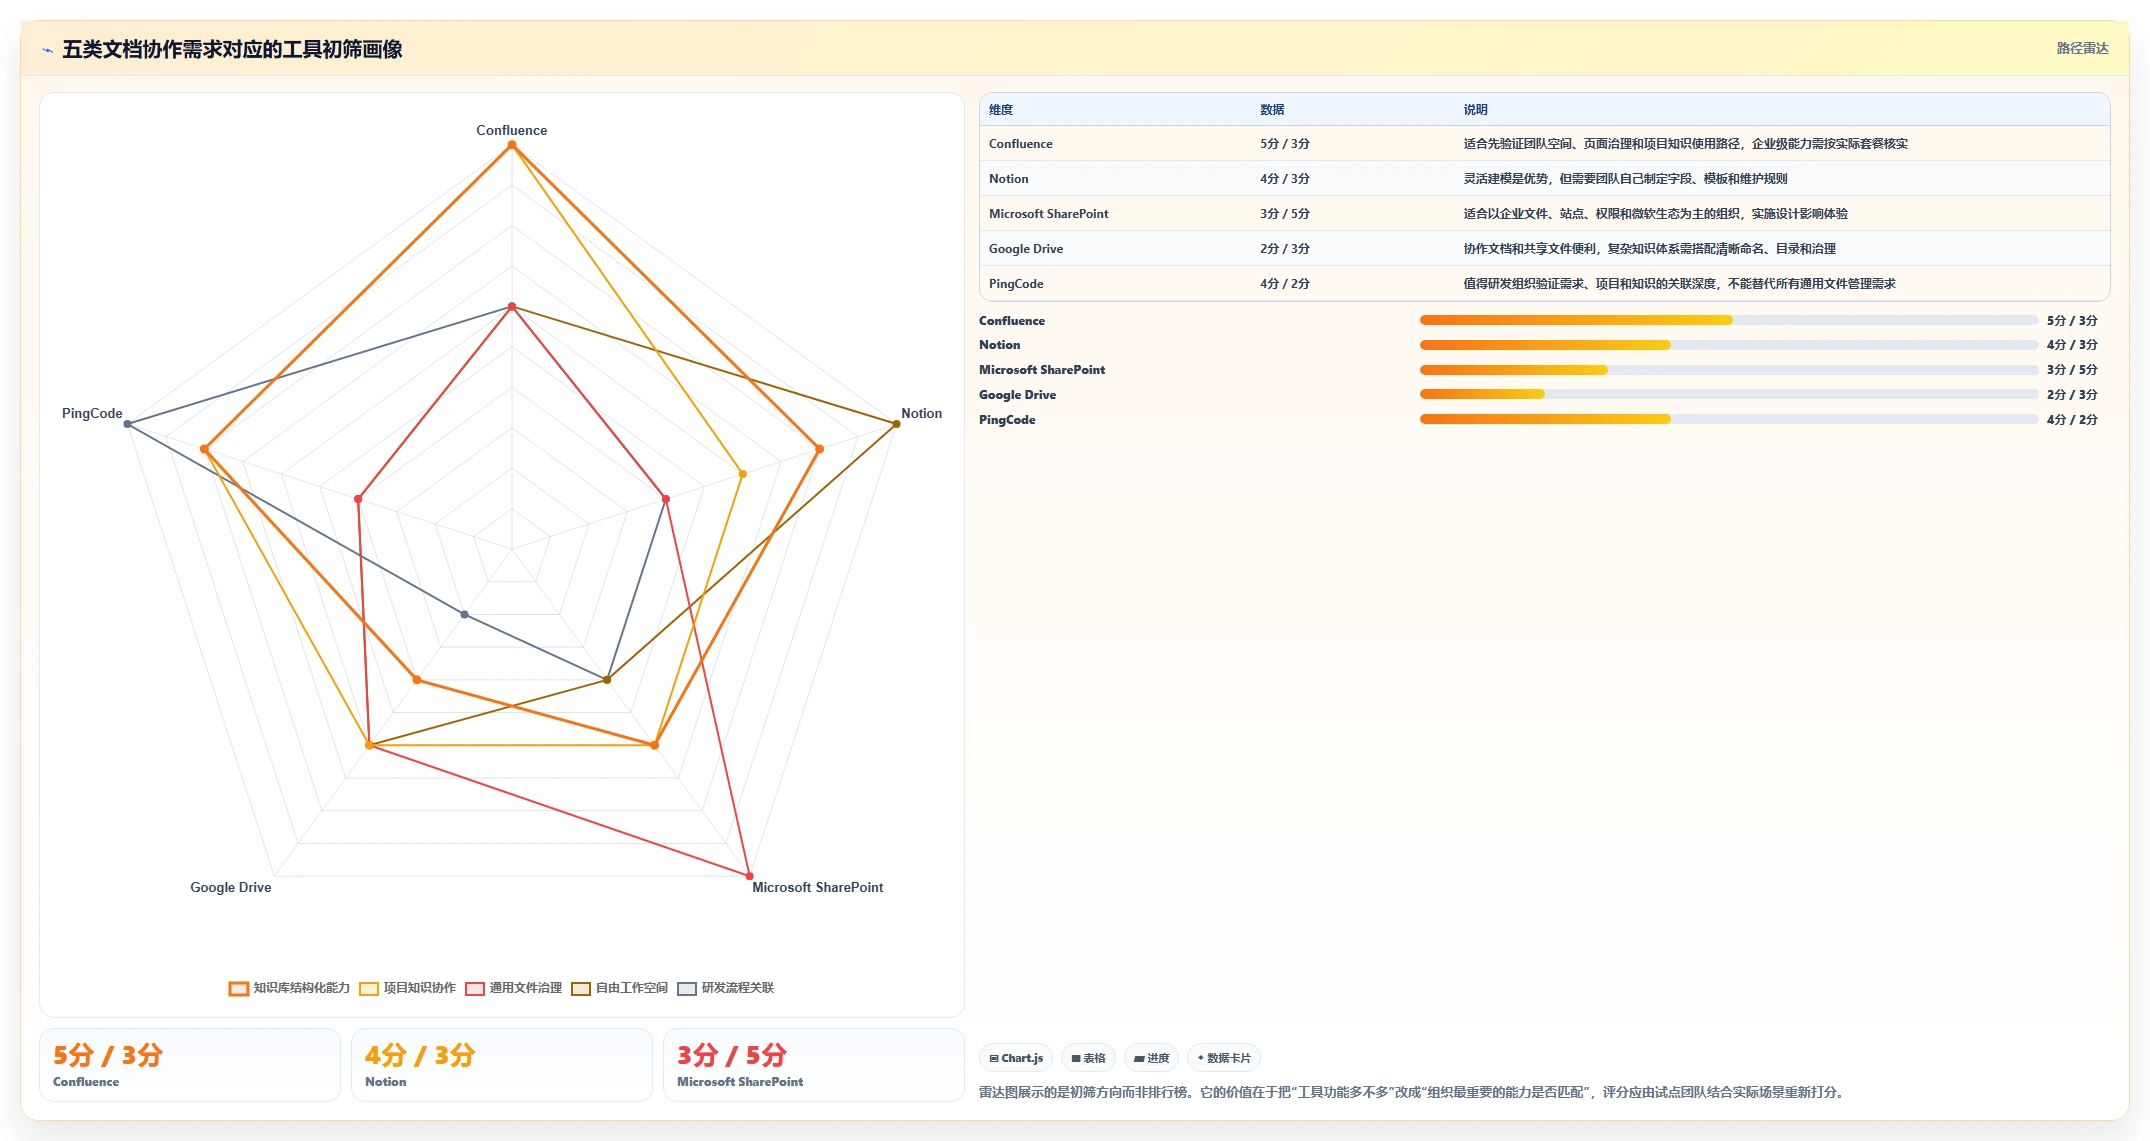Click the 2分 / 3分 table data cell

1284,249
